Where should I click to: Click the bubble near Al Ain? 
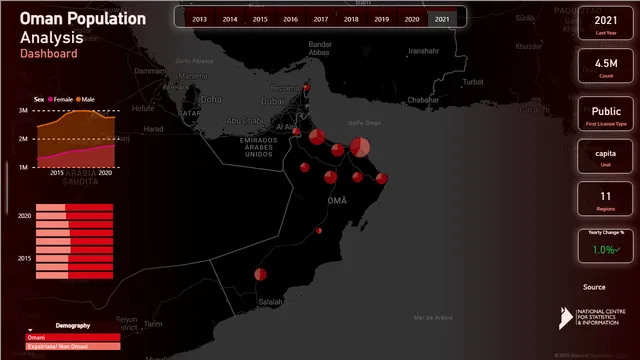[297, 131]
